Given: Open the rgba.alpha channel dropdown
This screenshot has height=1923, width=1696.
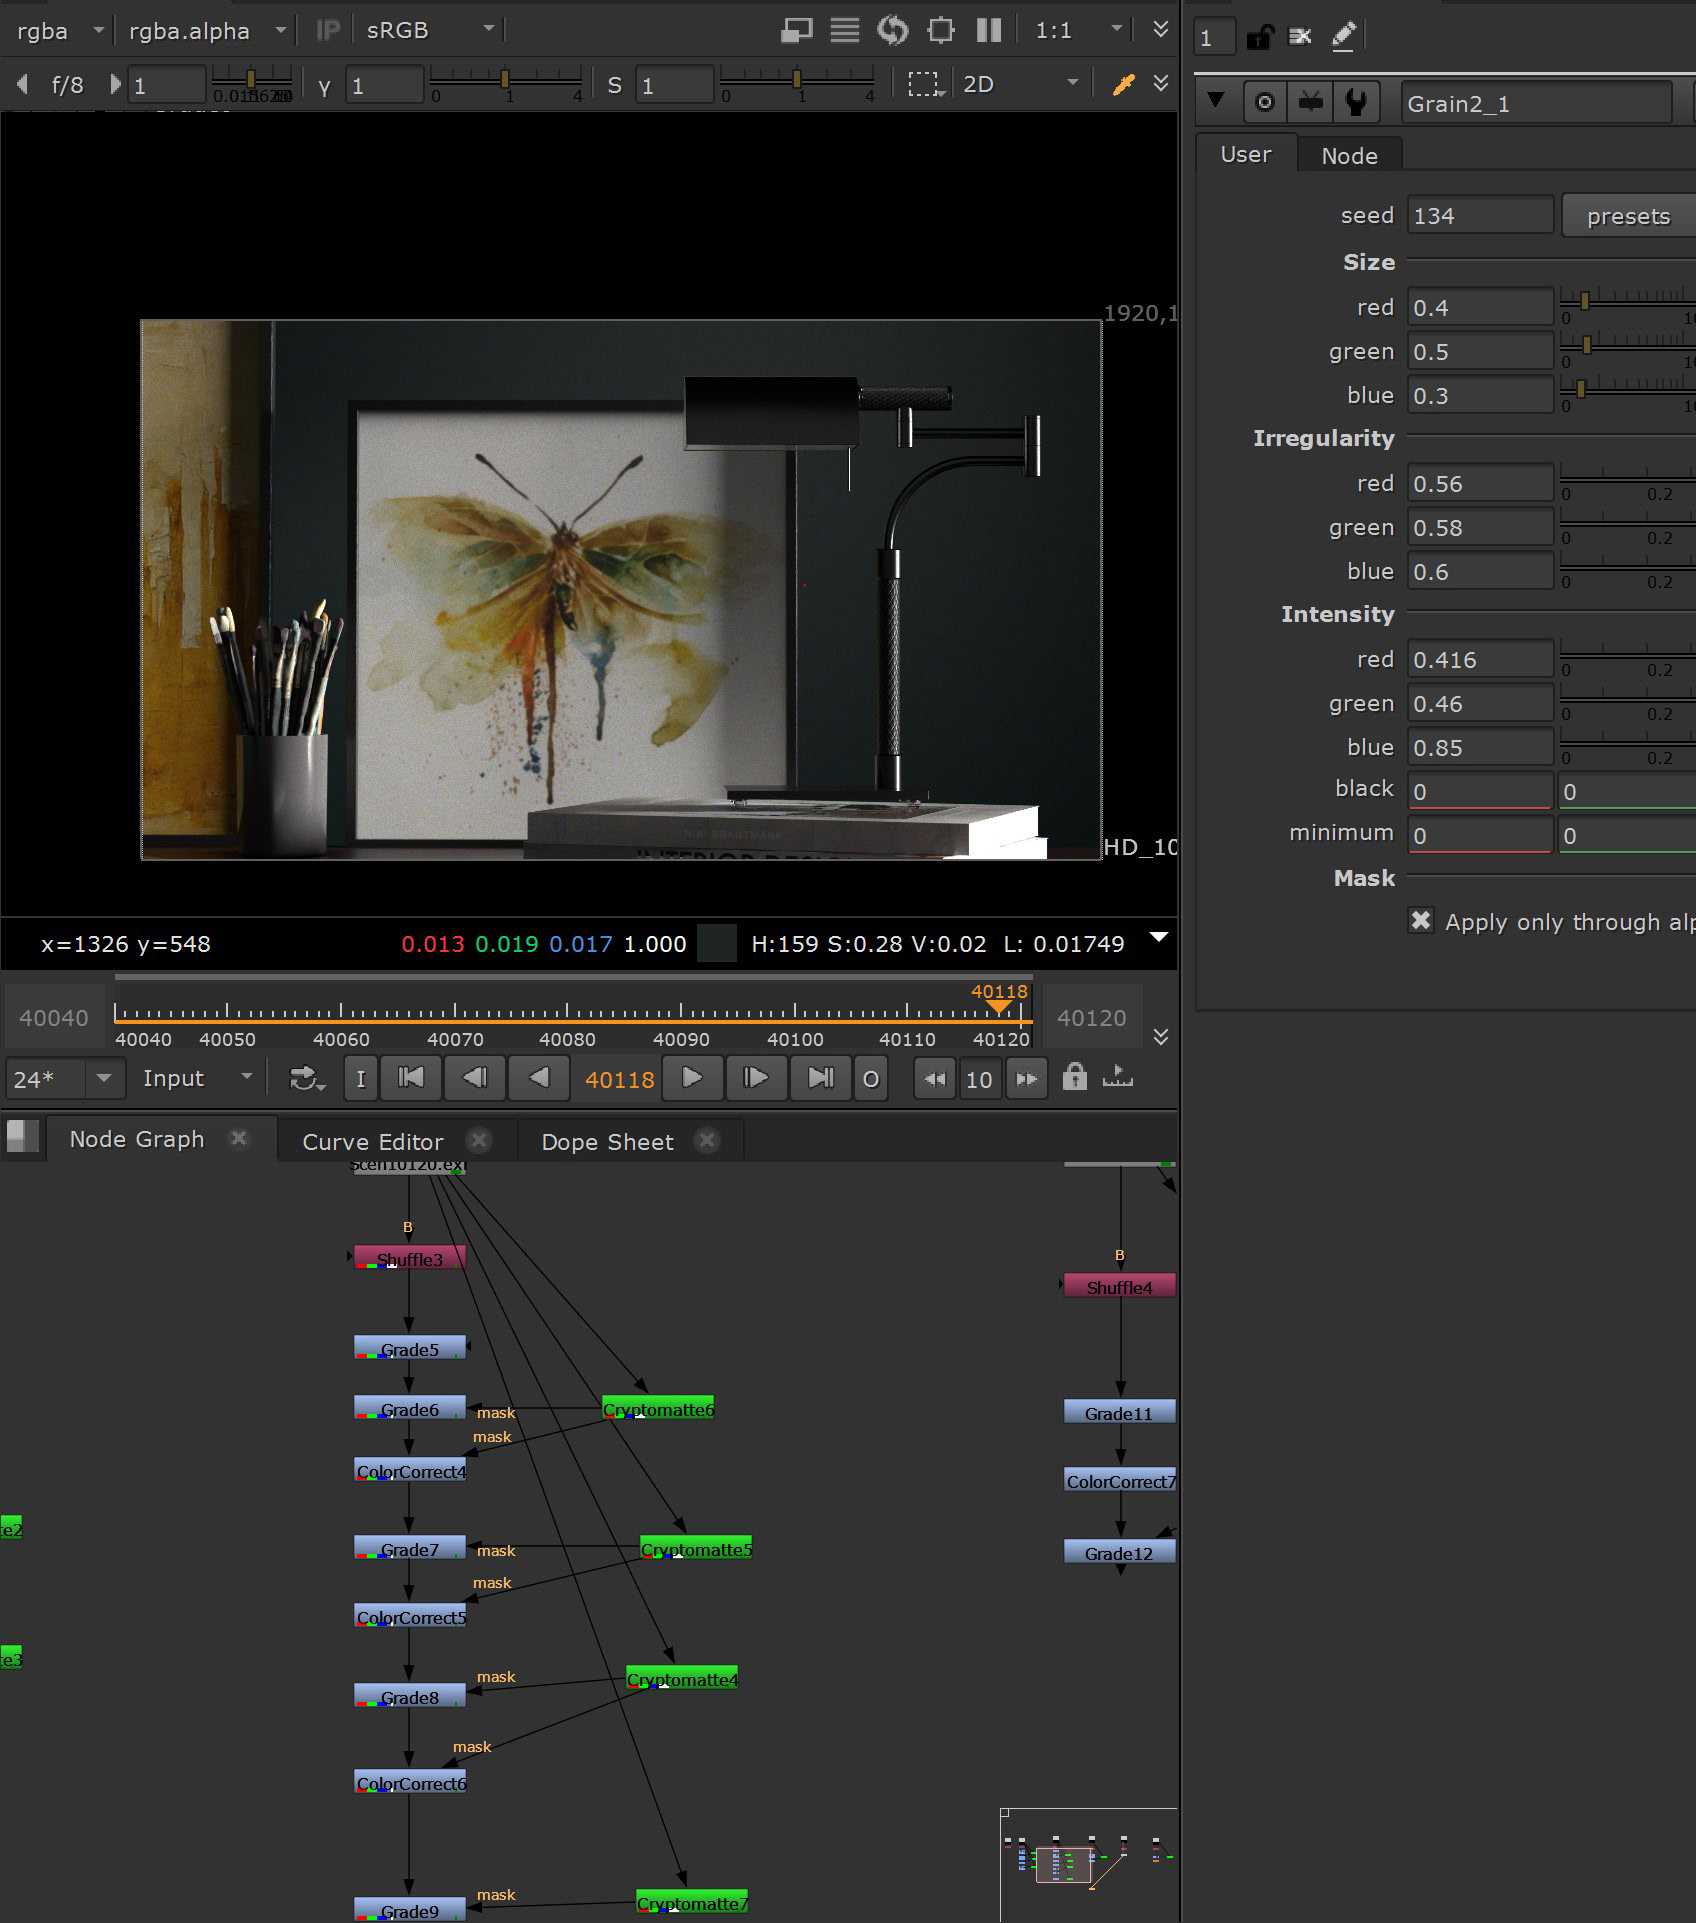Looking at the screenshot, I should [207, 30].
